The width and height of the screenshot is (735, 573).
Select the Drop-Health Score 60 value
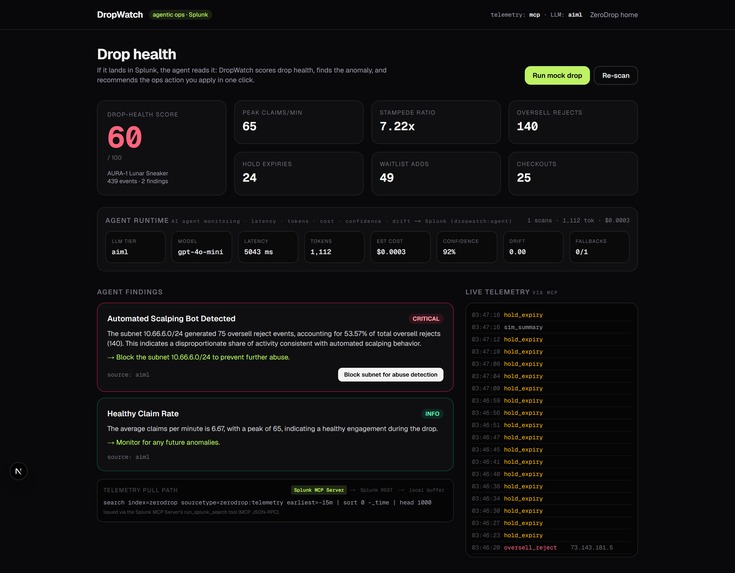click(125, 137)
